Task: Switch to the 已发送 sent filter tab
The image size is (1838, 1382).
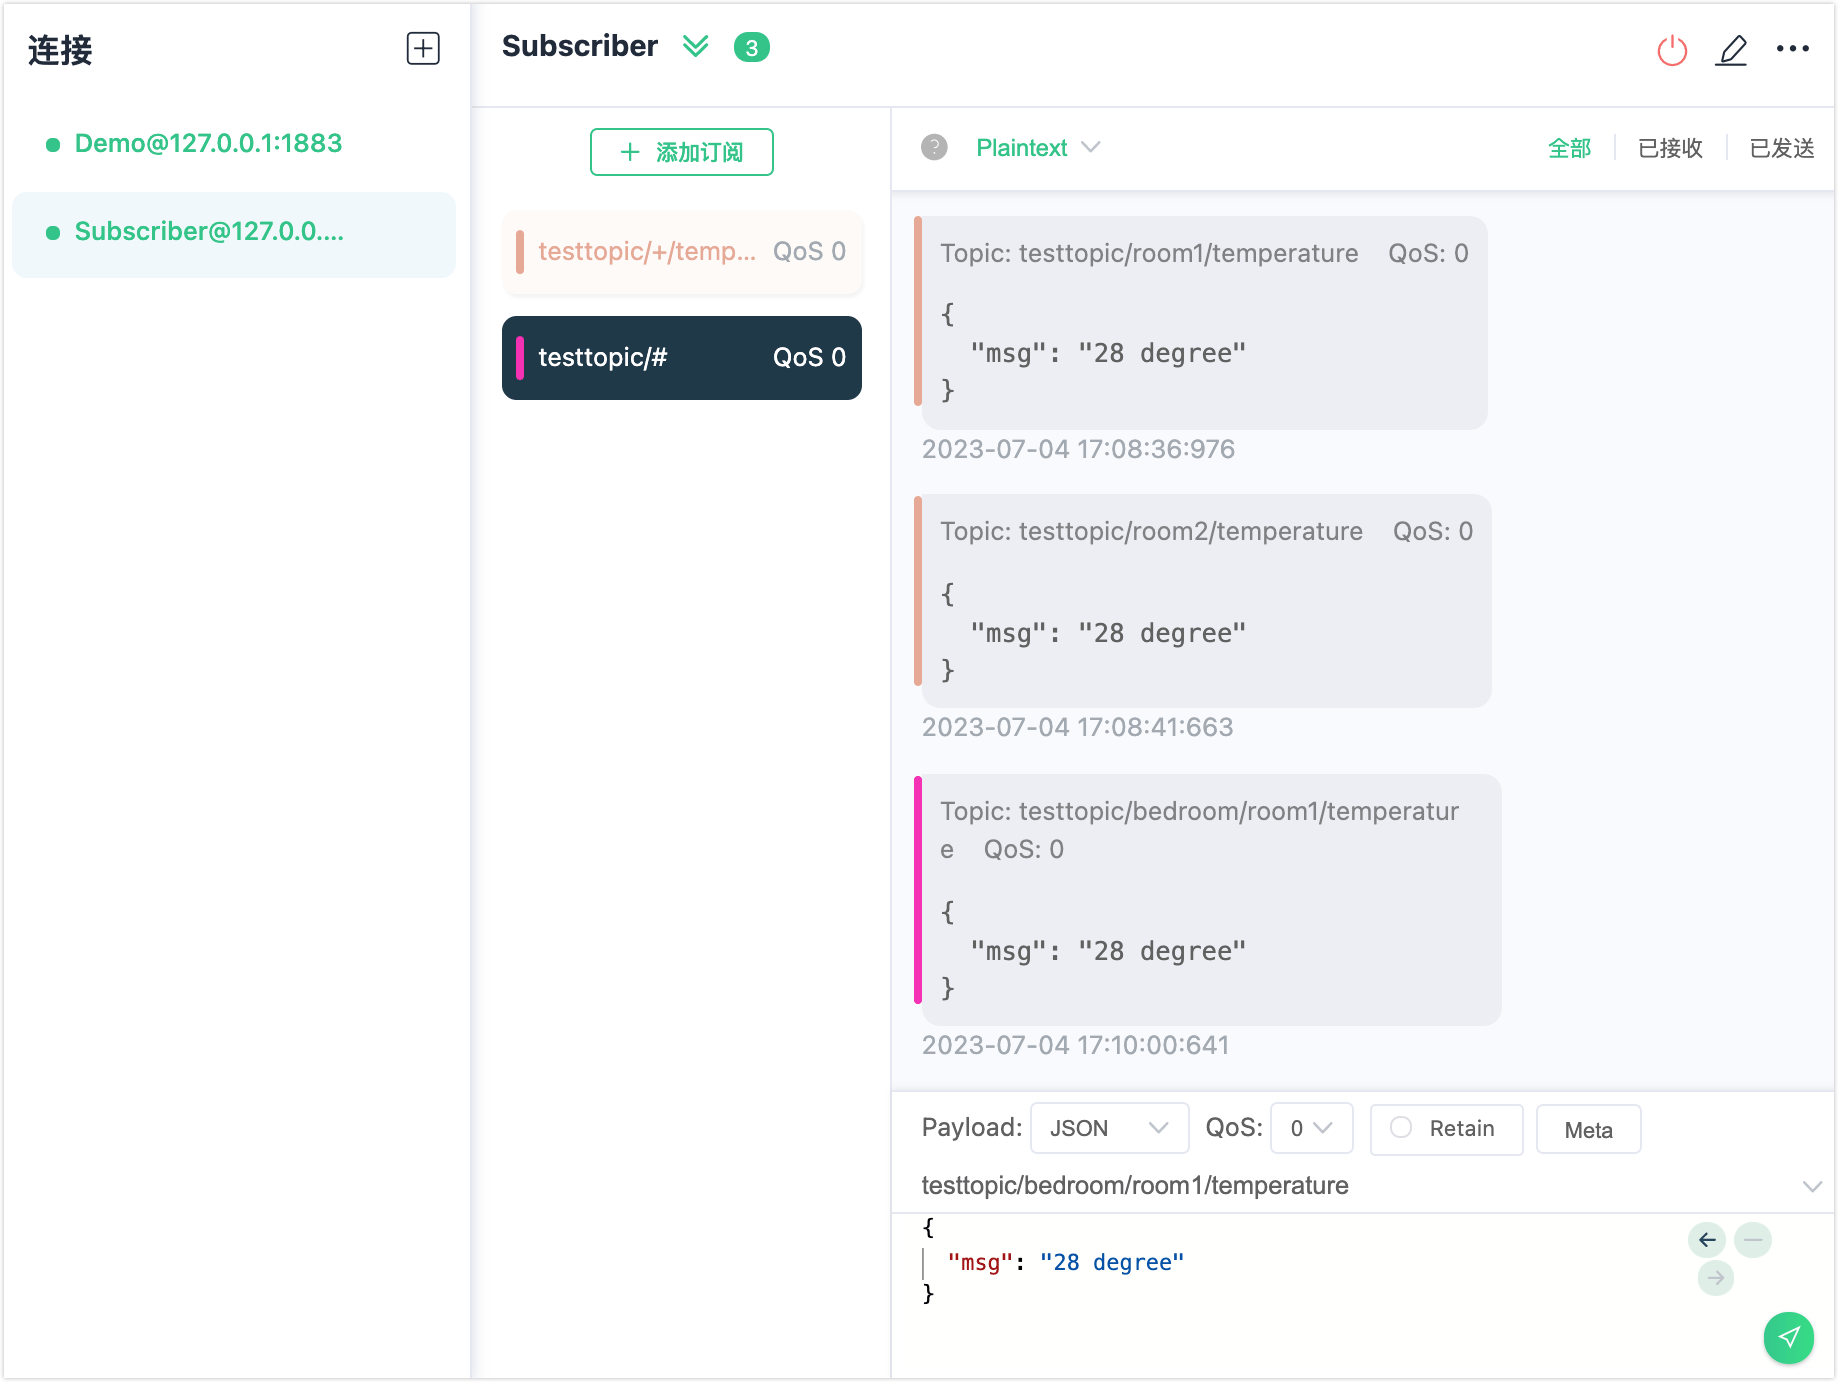Action: pyautogui.click(x=1781, y=148)
